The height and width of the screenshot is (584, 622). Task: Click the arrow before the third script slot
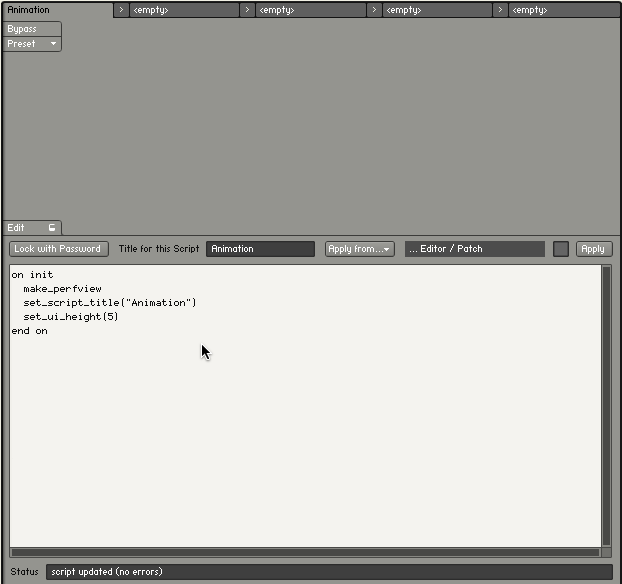247,10
